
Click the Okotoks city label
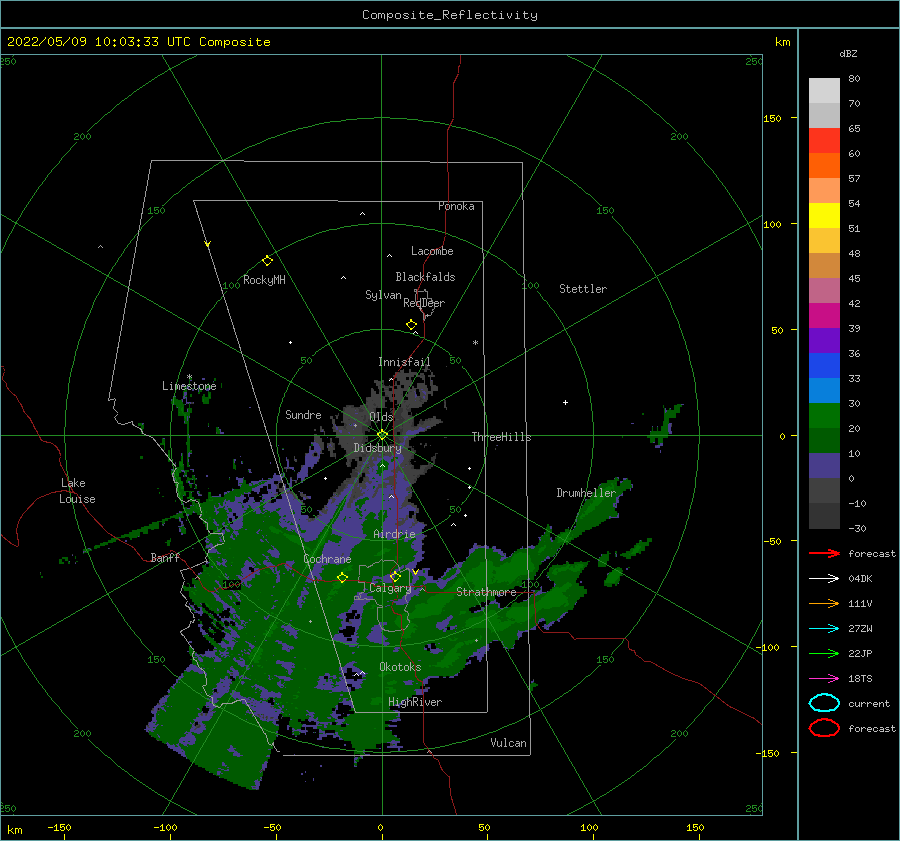(x=400, y=666)
